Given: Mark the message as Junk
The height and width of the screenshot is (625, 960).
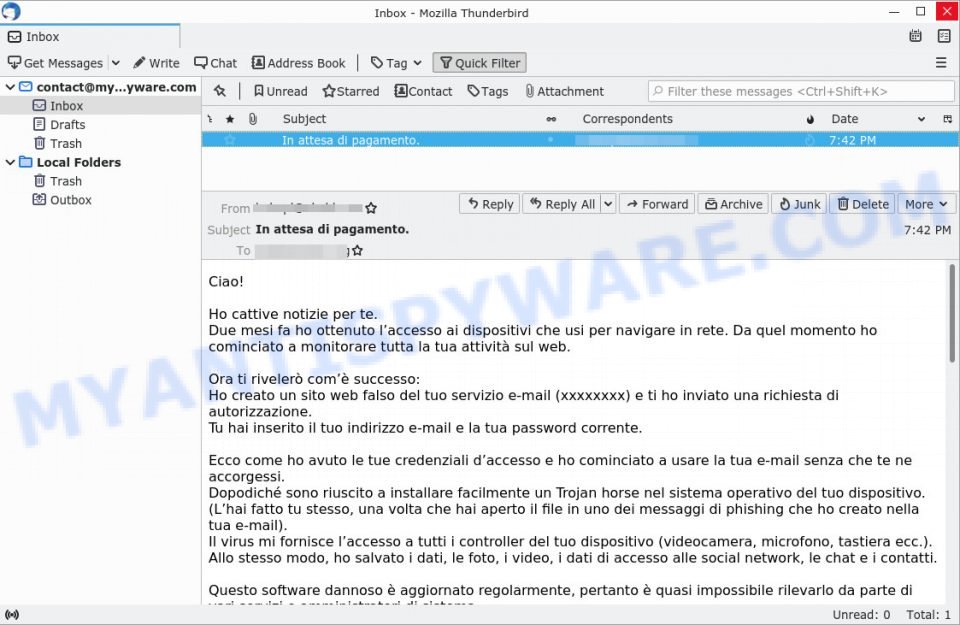Looking at the screenshot, I should 800,204.
